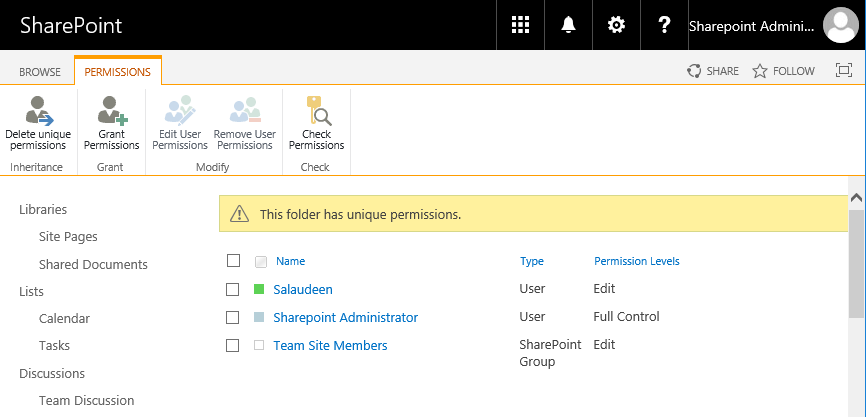Click the scrollbar up arrow
Image resolution: width=868 pixels, height=417 pixels.
pos(856,198)
